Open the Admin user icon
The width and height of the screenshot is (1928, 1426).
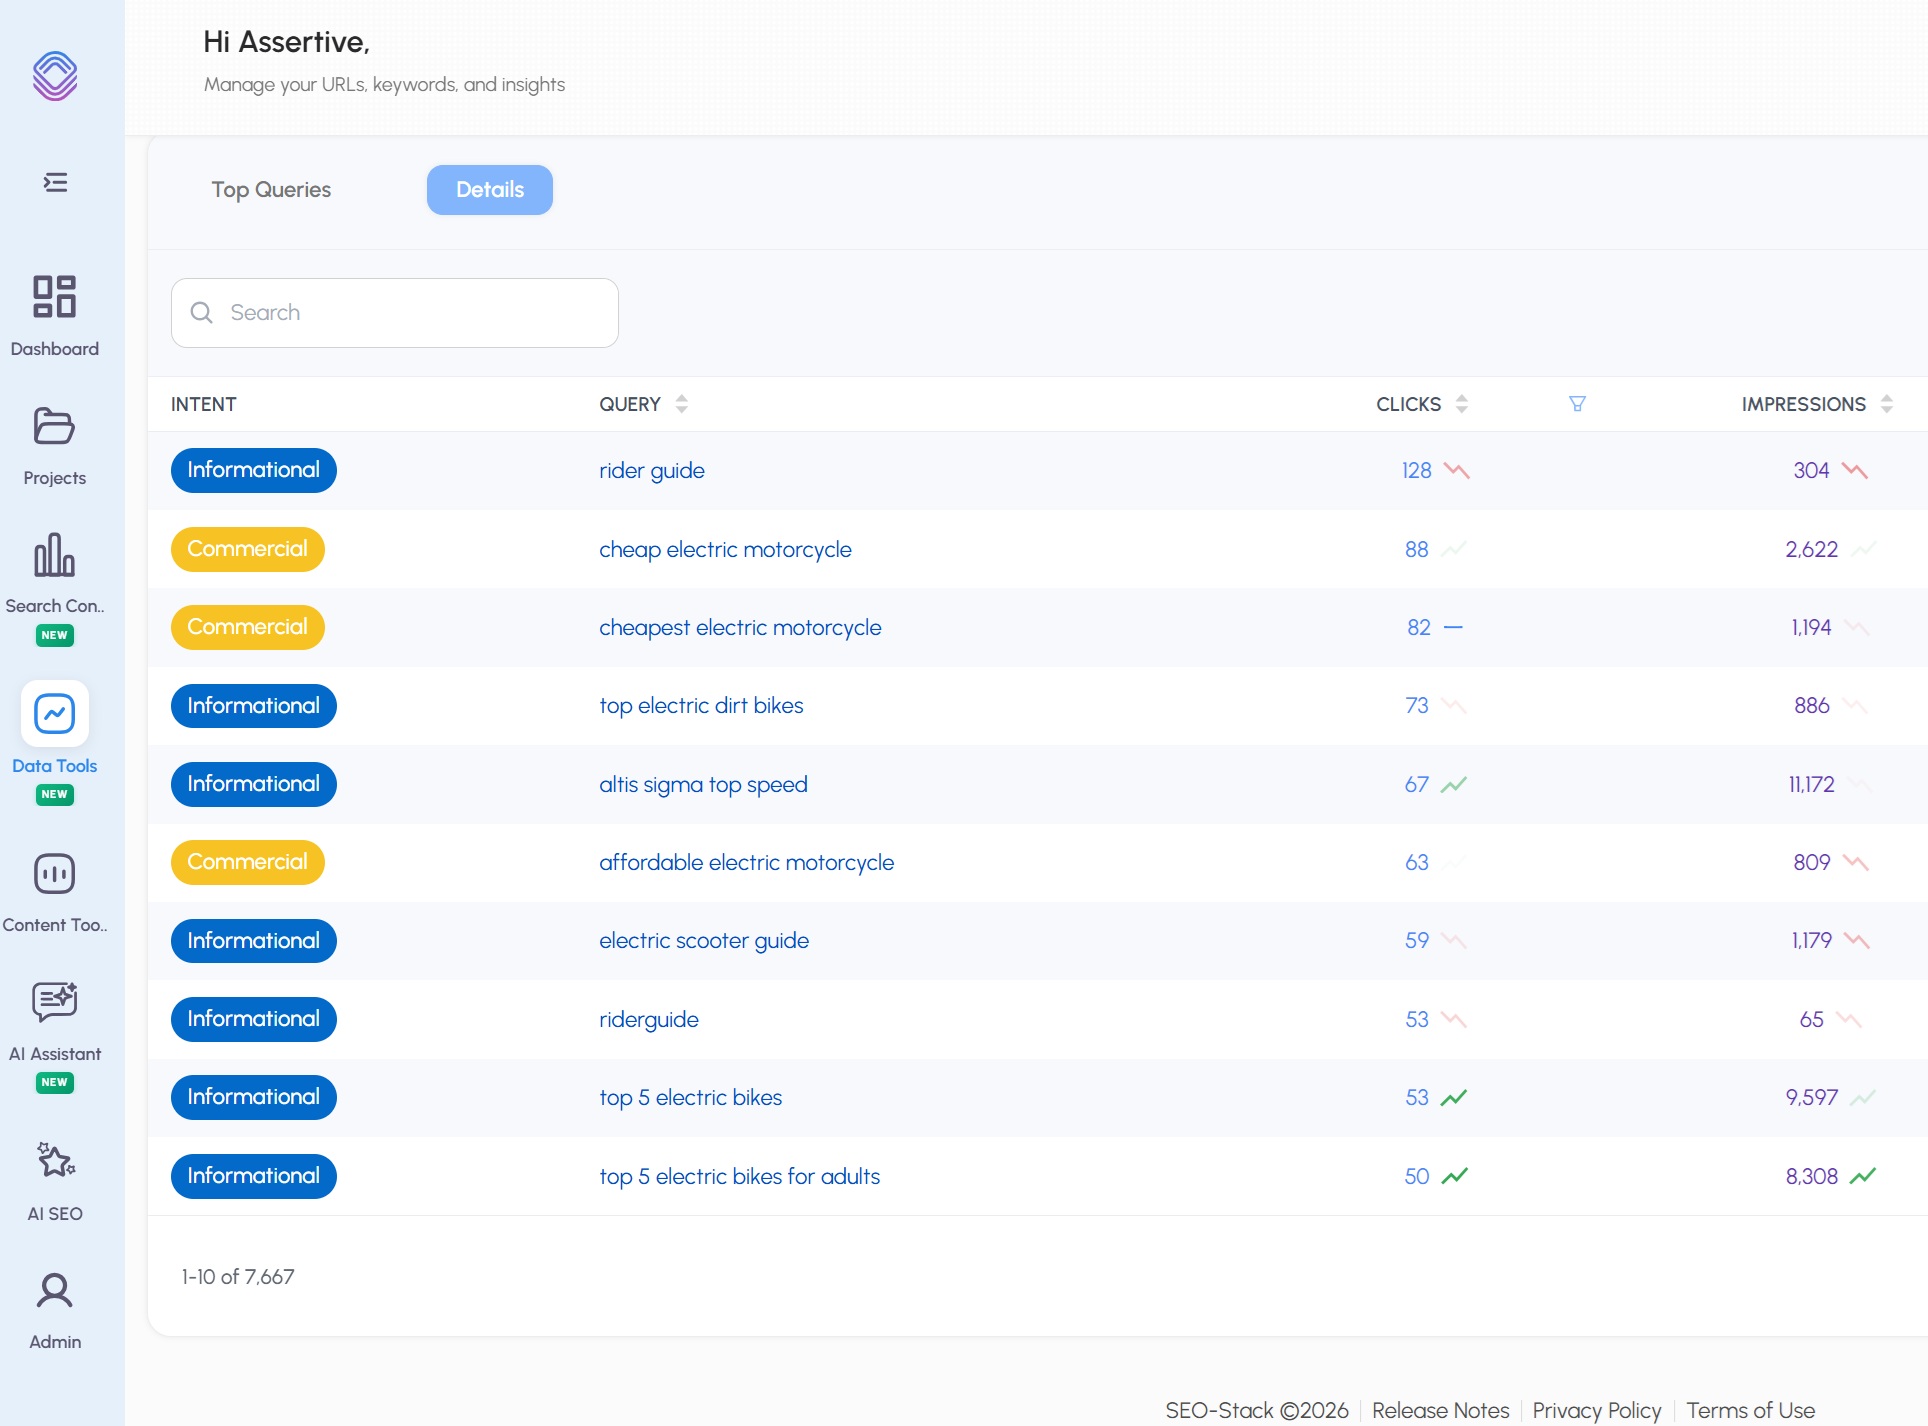55,1290
